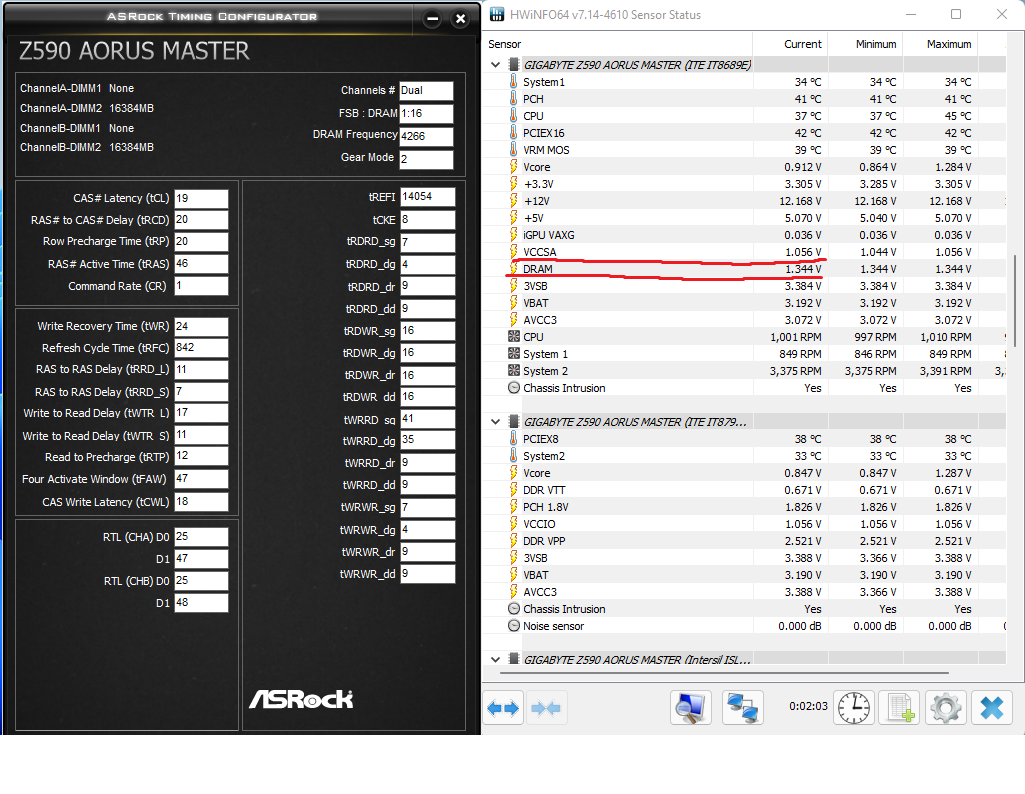
Task: Minimize the HWiNFO64 Sensor Status window
Action: (x=911, y=14)
